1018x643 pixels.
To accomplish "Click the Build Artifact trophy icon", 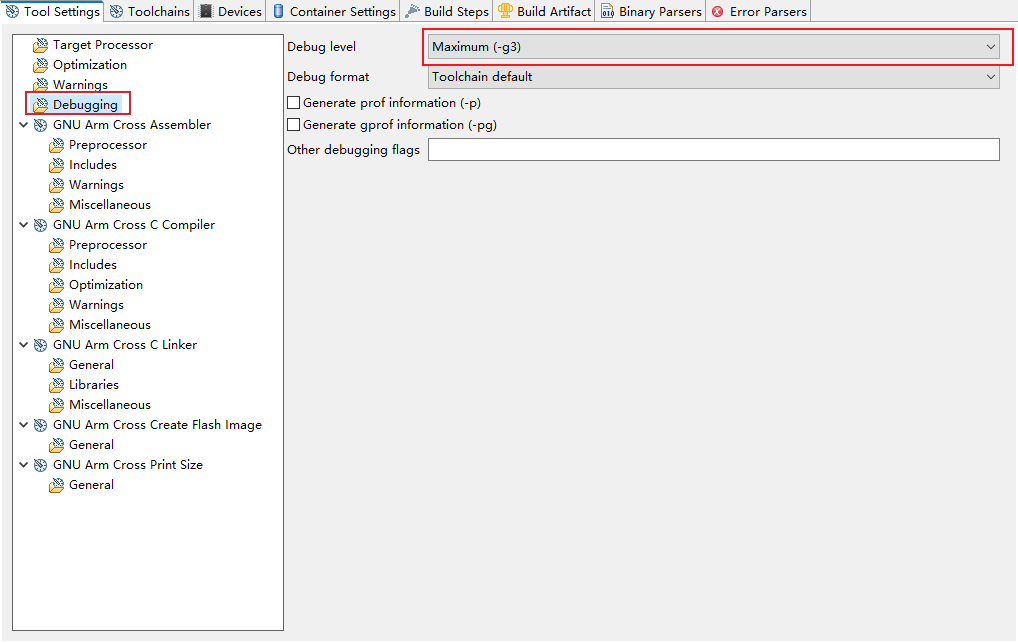I will tap(505, 11).
